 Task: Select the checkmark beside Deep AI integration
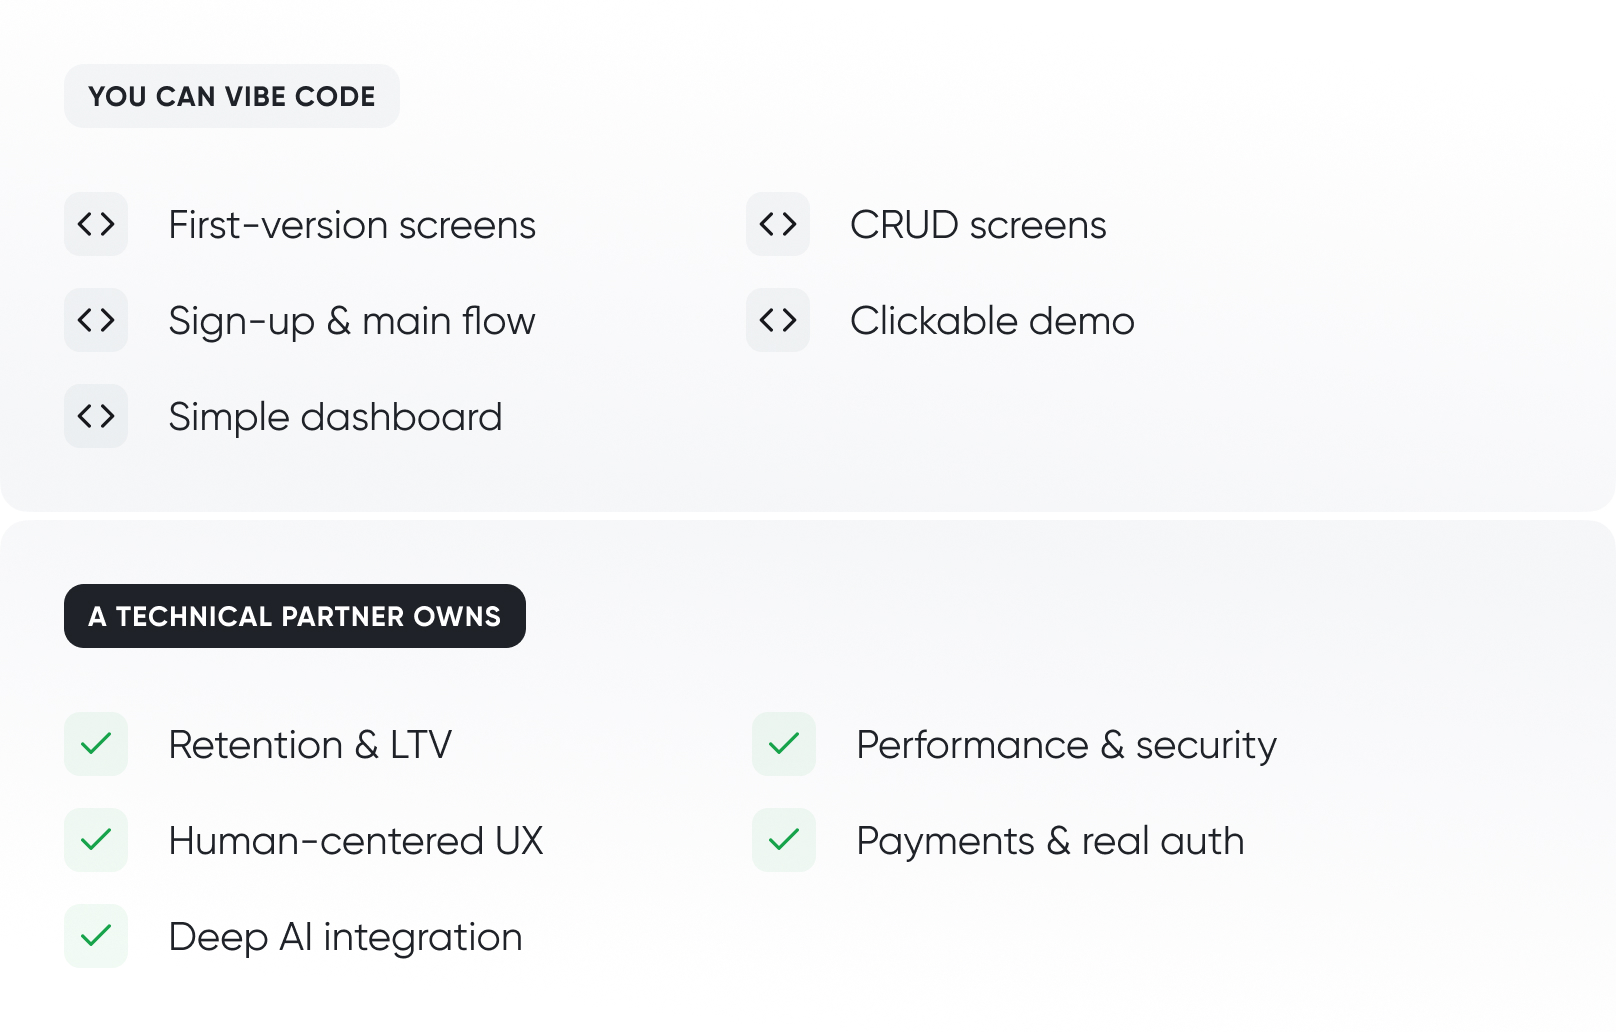[96, 936]
